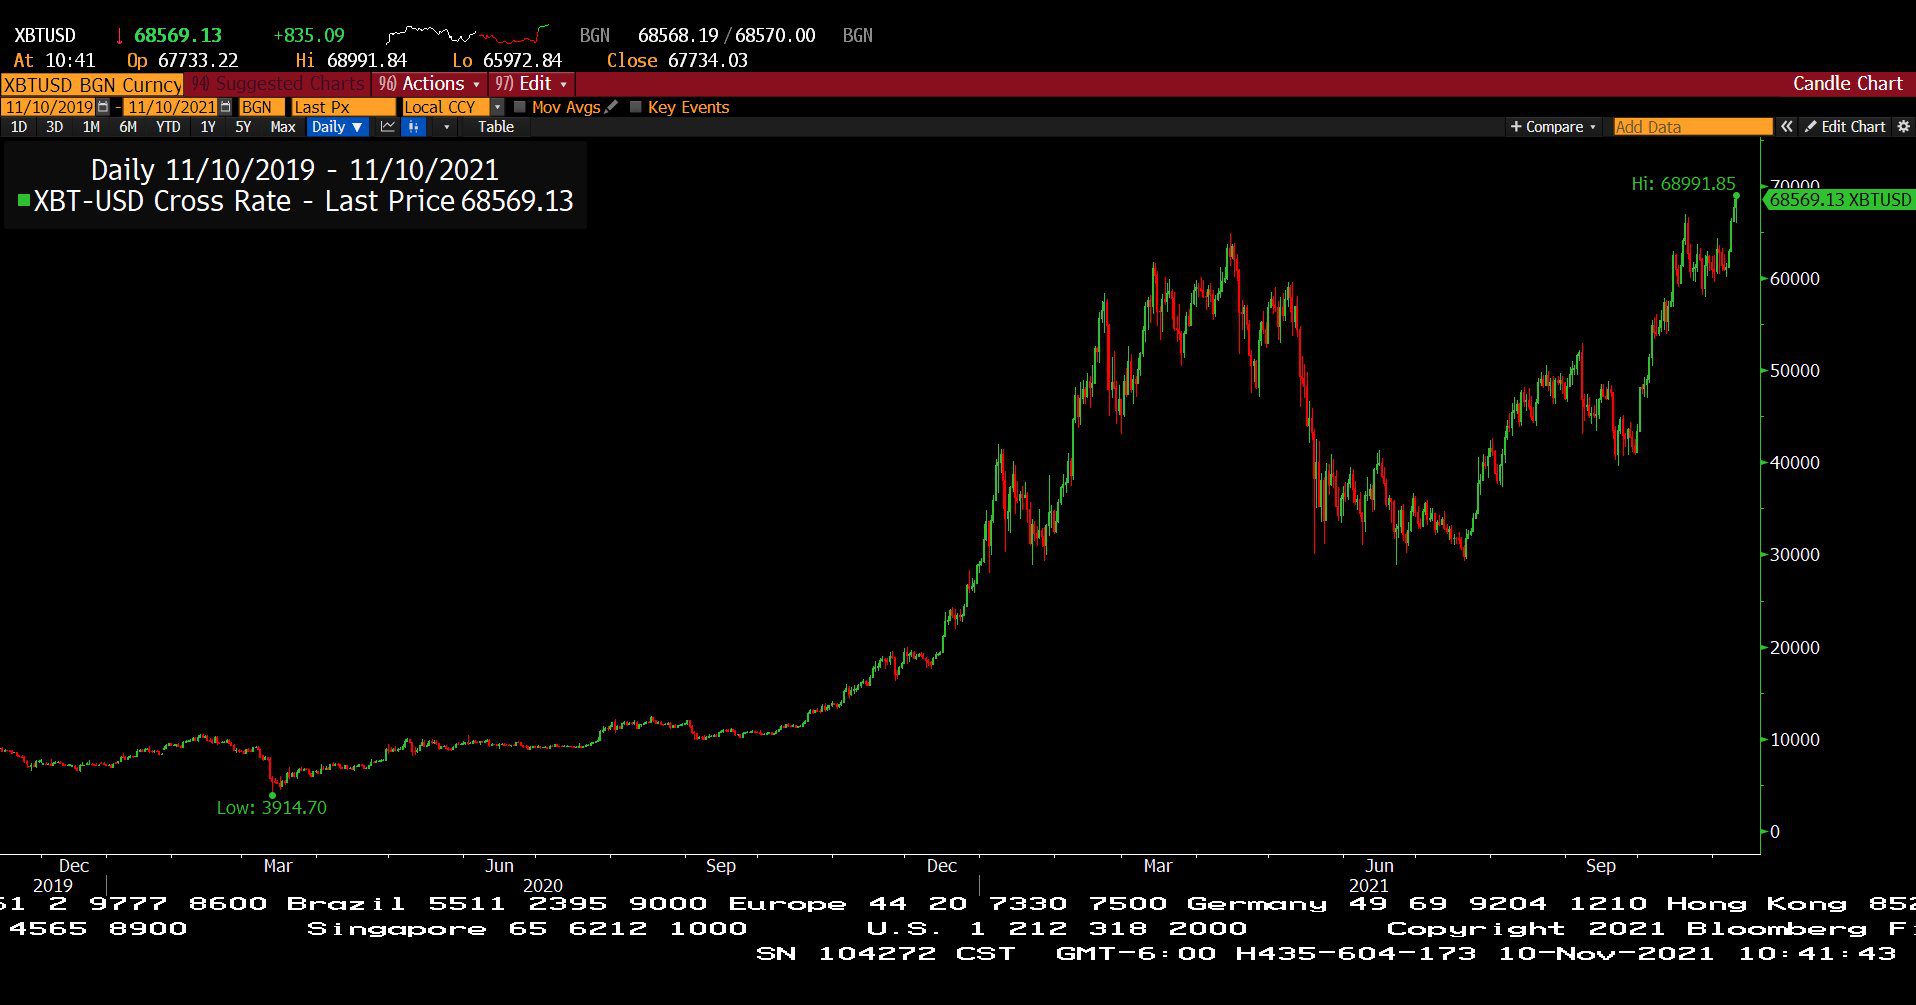The width and height of the screenshot is (1916, 1005).
Task: Open Suggested Charts
Action: [278, 84]
